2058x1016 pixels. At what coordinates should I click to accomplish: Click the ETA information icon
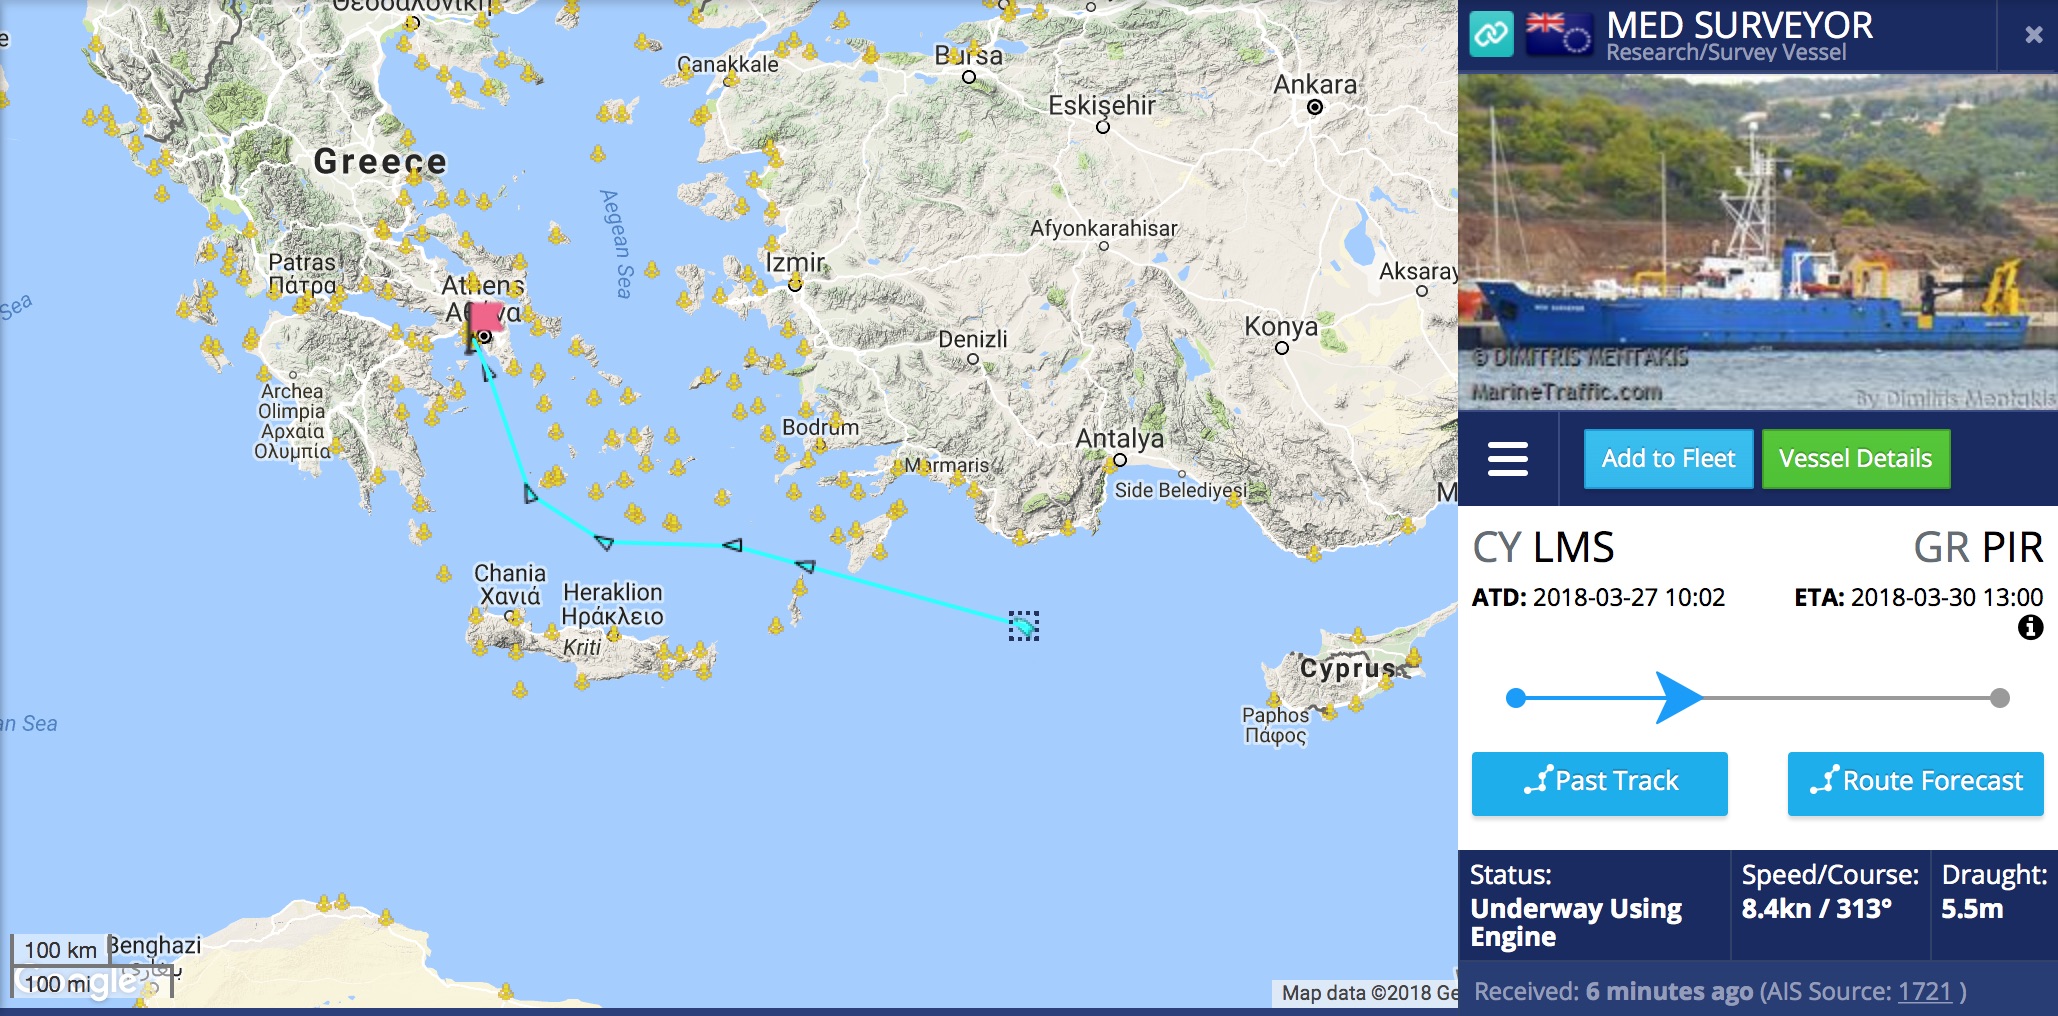click(2030, 628)
